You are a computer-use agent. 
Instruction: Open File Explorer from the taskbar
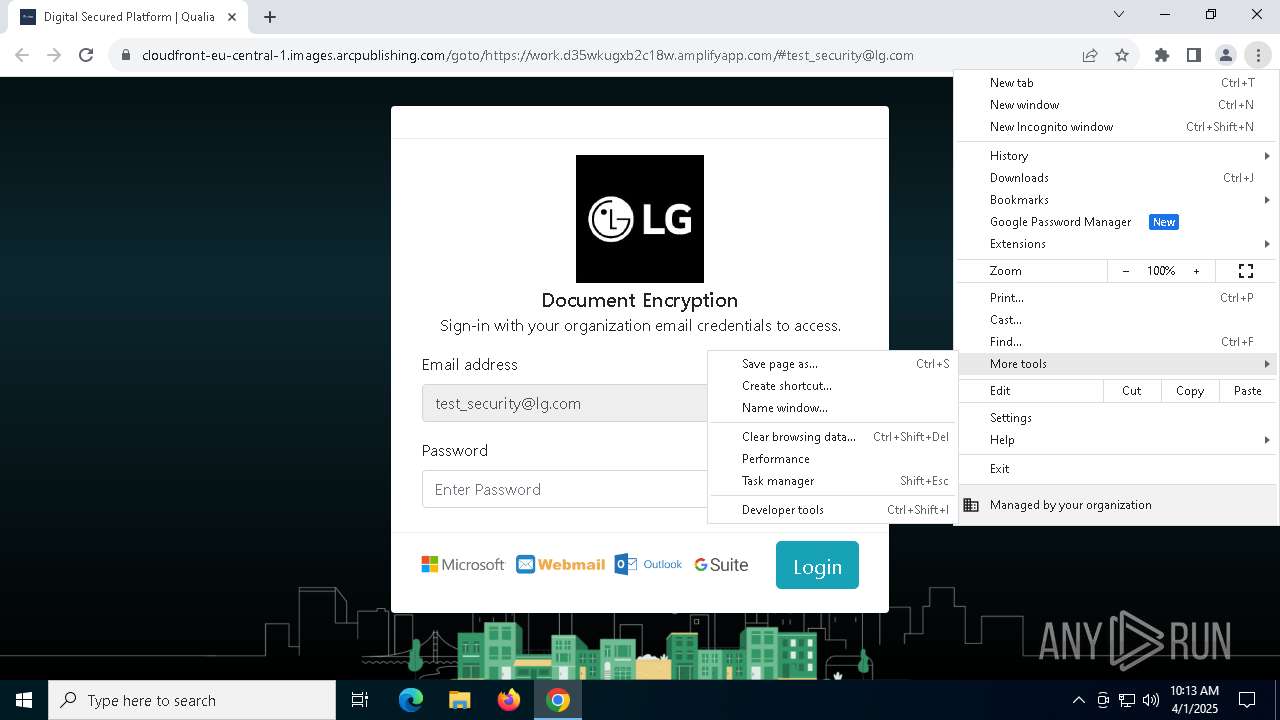(x=460, y=700)
